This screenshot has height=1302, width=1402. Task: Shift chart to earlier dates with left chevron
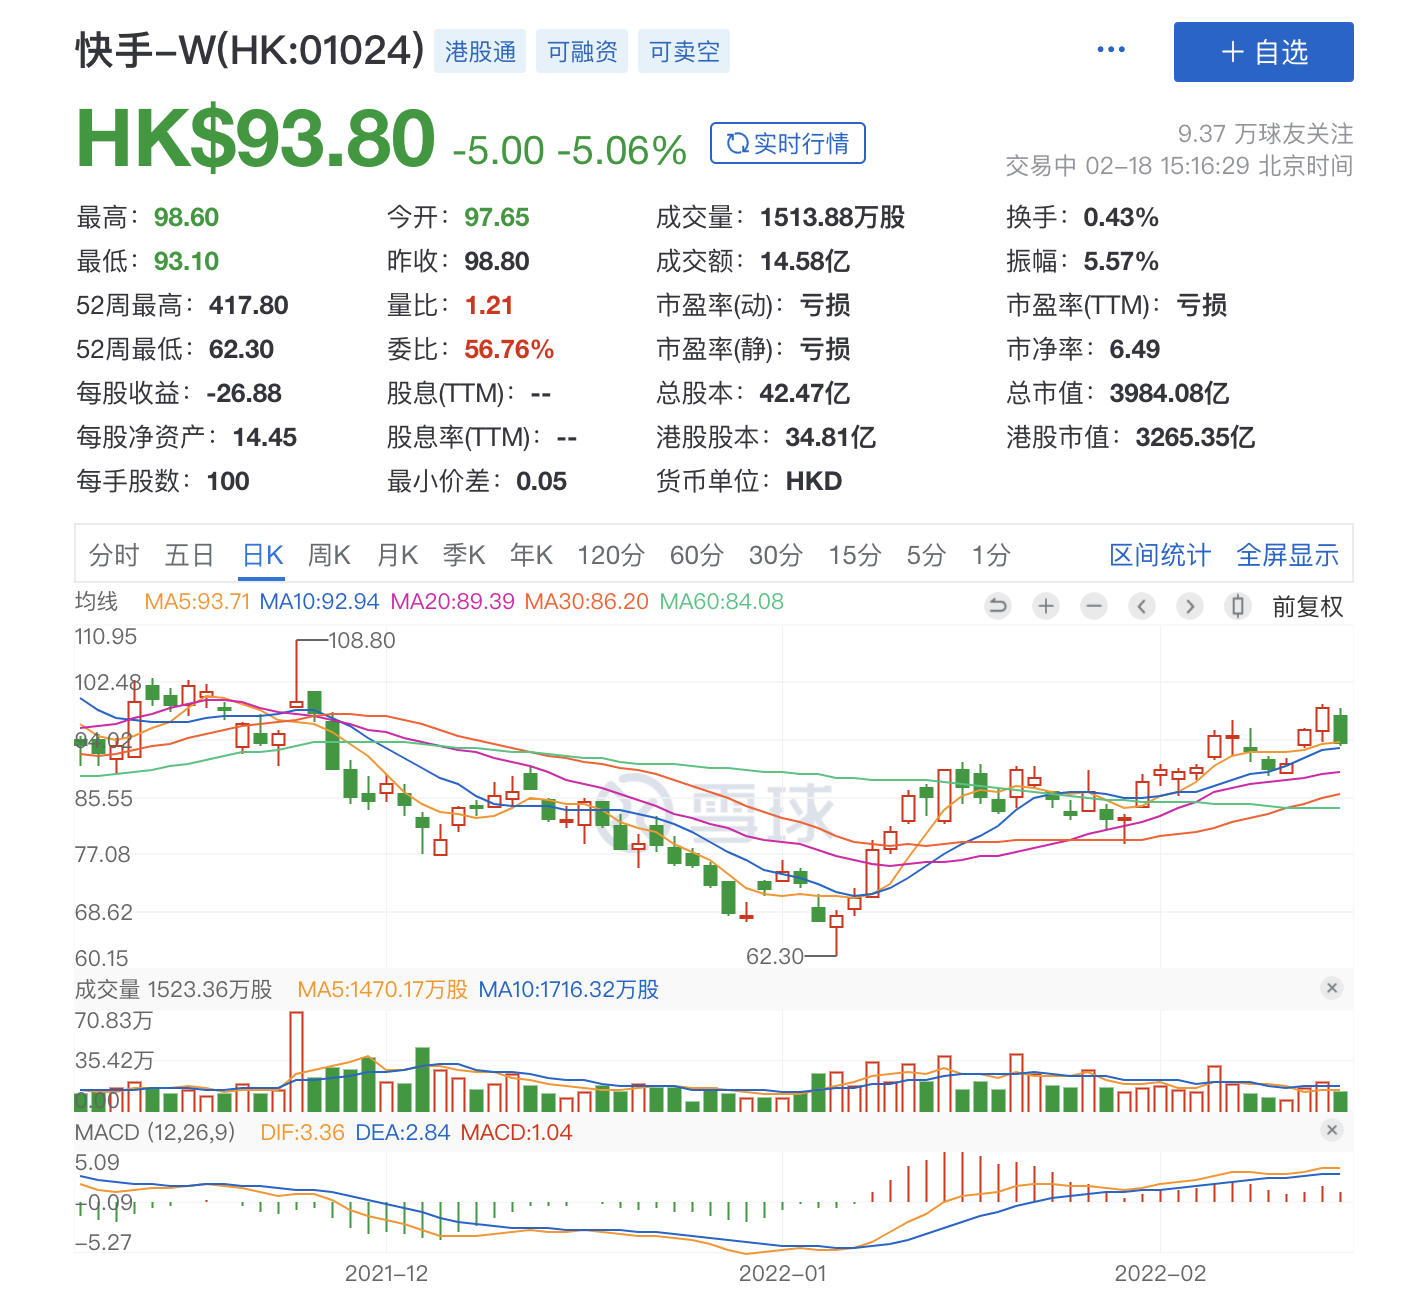coord(1142,606)
